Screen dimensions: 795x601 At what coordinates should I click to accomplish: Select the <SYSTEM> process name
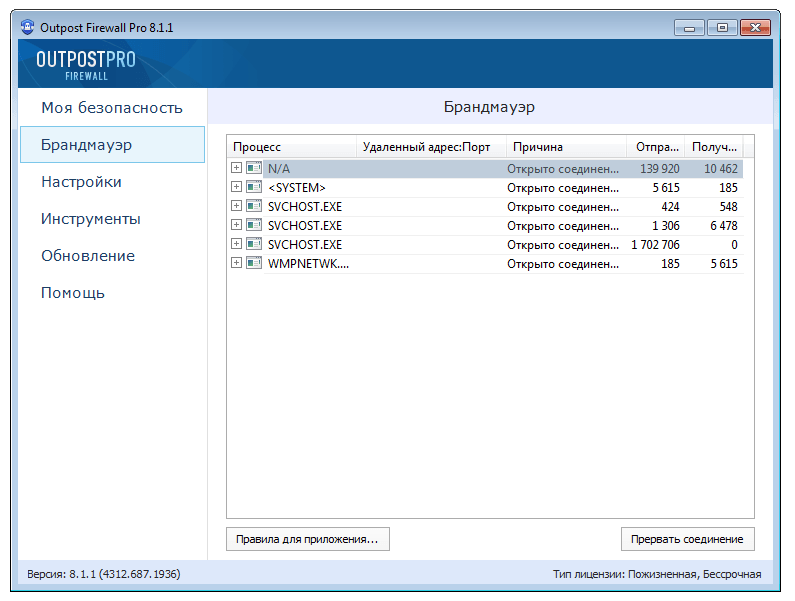(297, 188)
